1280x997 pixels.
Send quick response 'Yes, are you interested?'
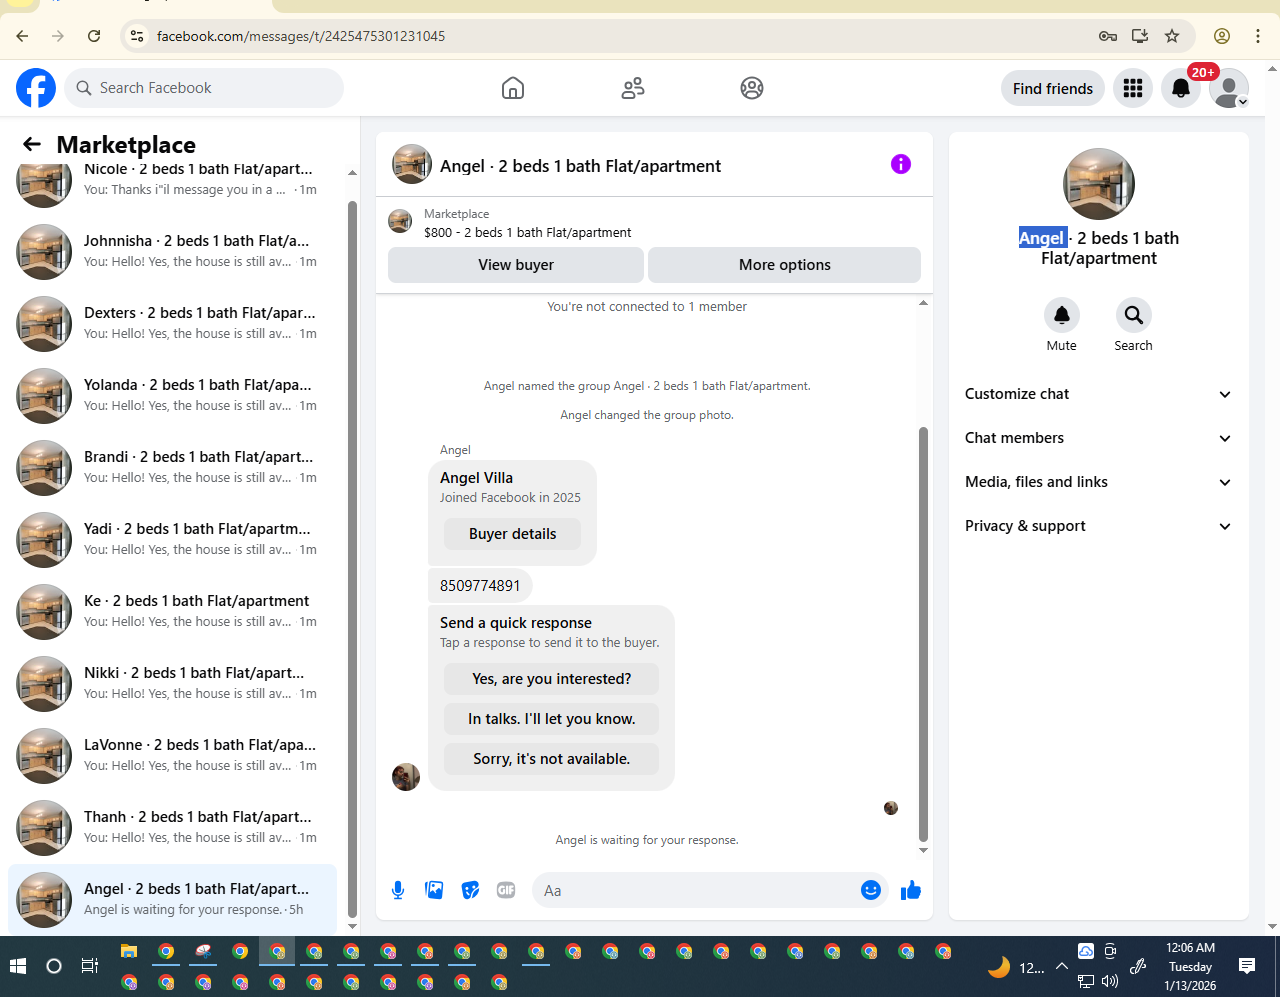tap(552, 679)
